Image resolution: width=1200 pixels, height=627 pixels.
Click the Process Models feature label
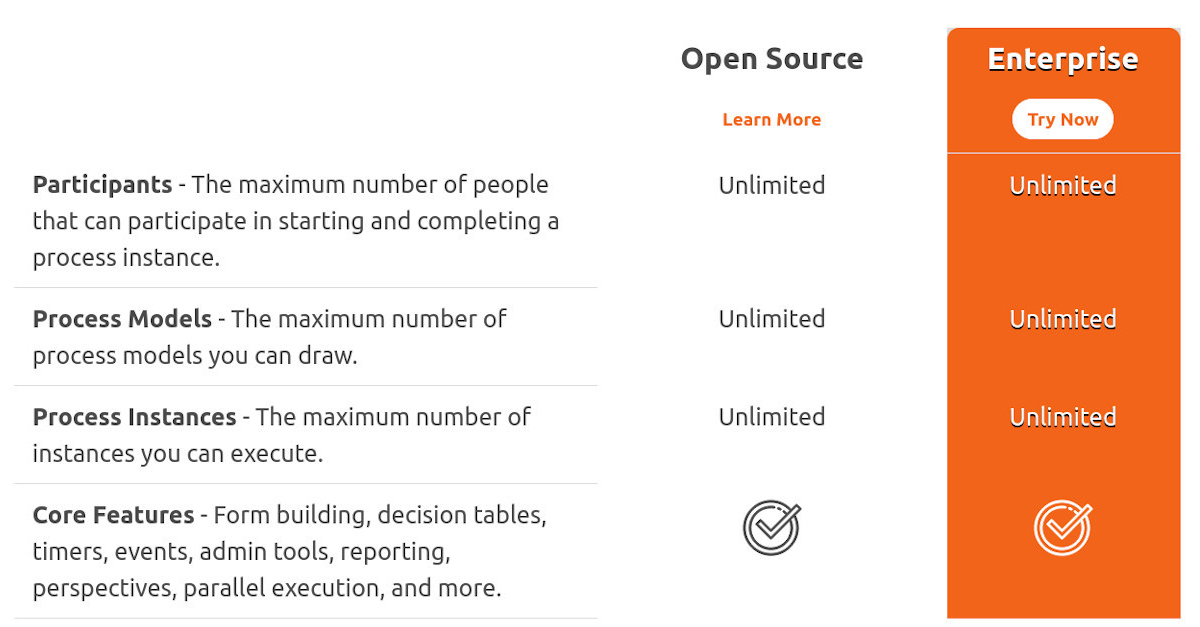click(x=122, y=319)
